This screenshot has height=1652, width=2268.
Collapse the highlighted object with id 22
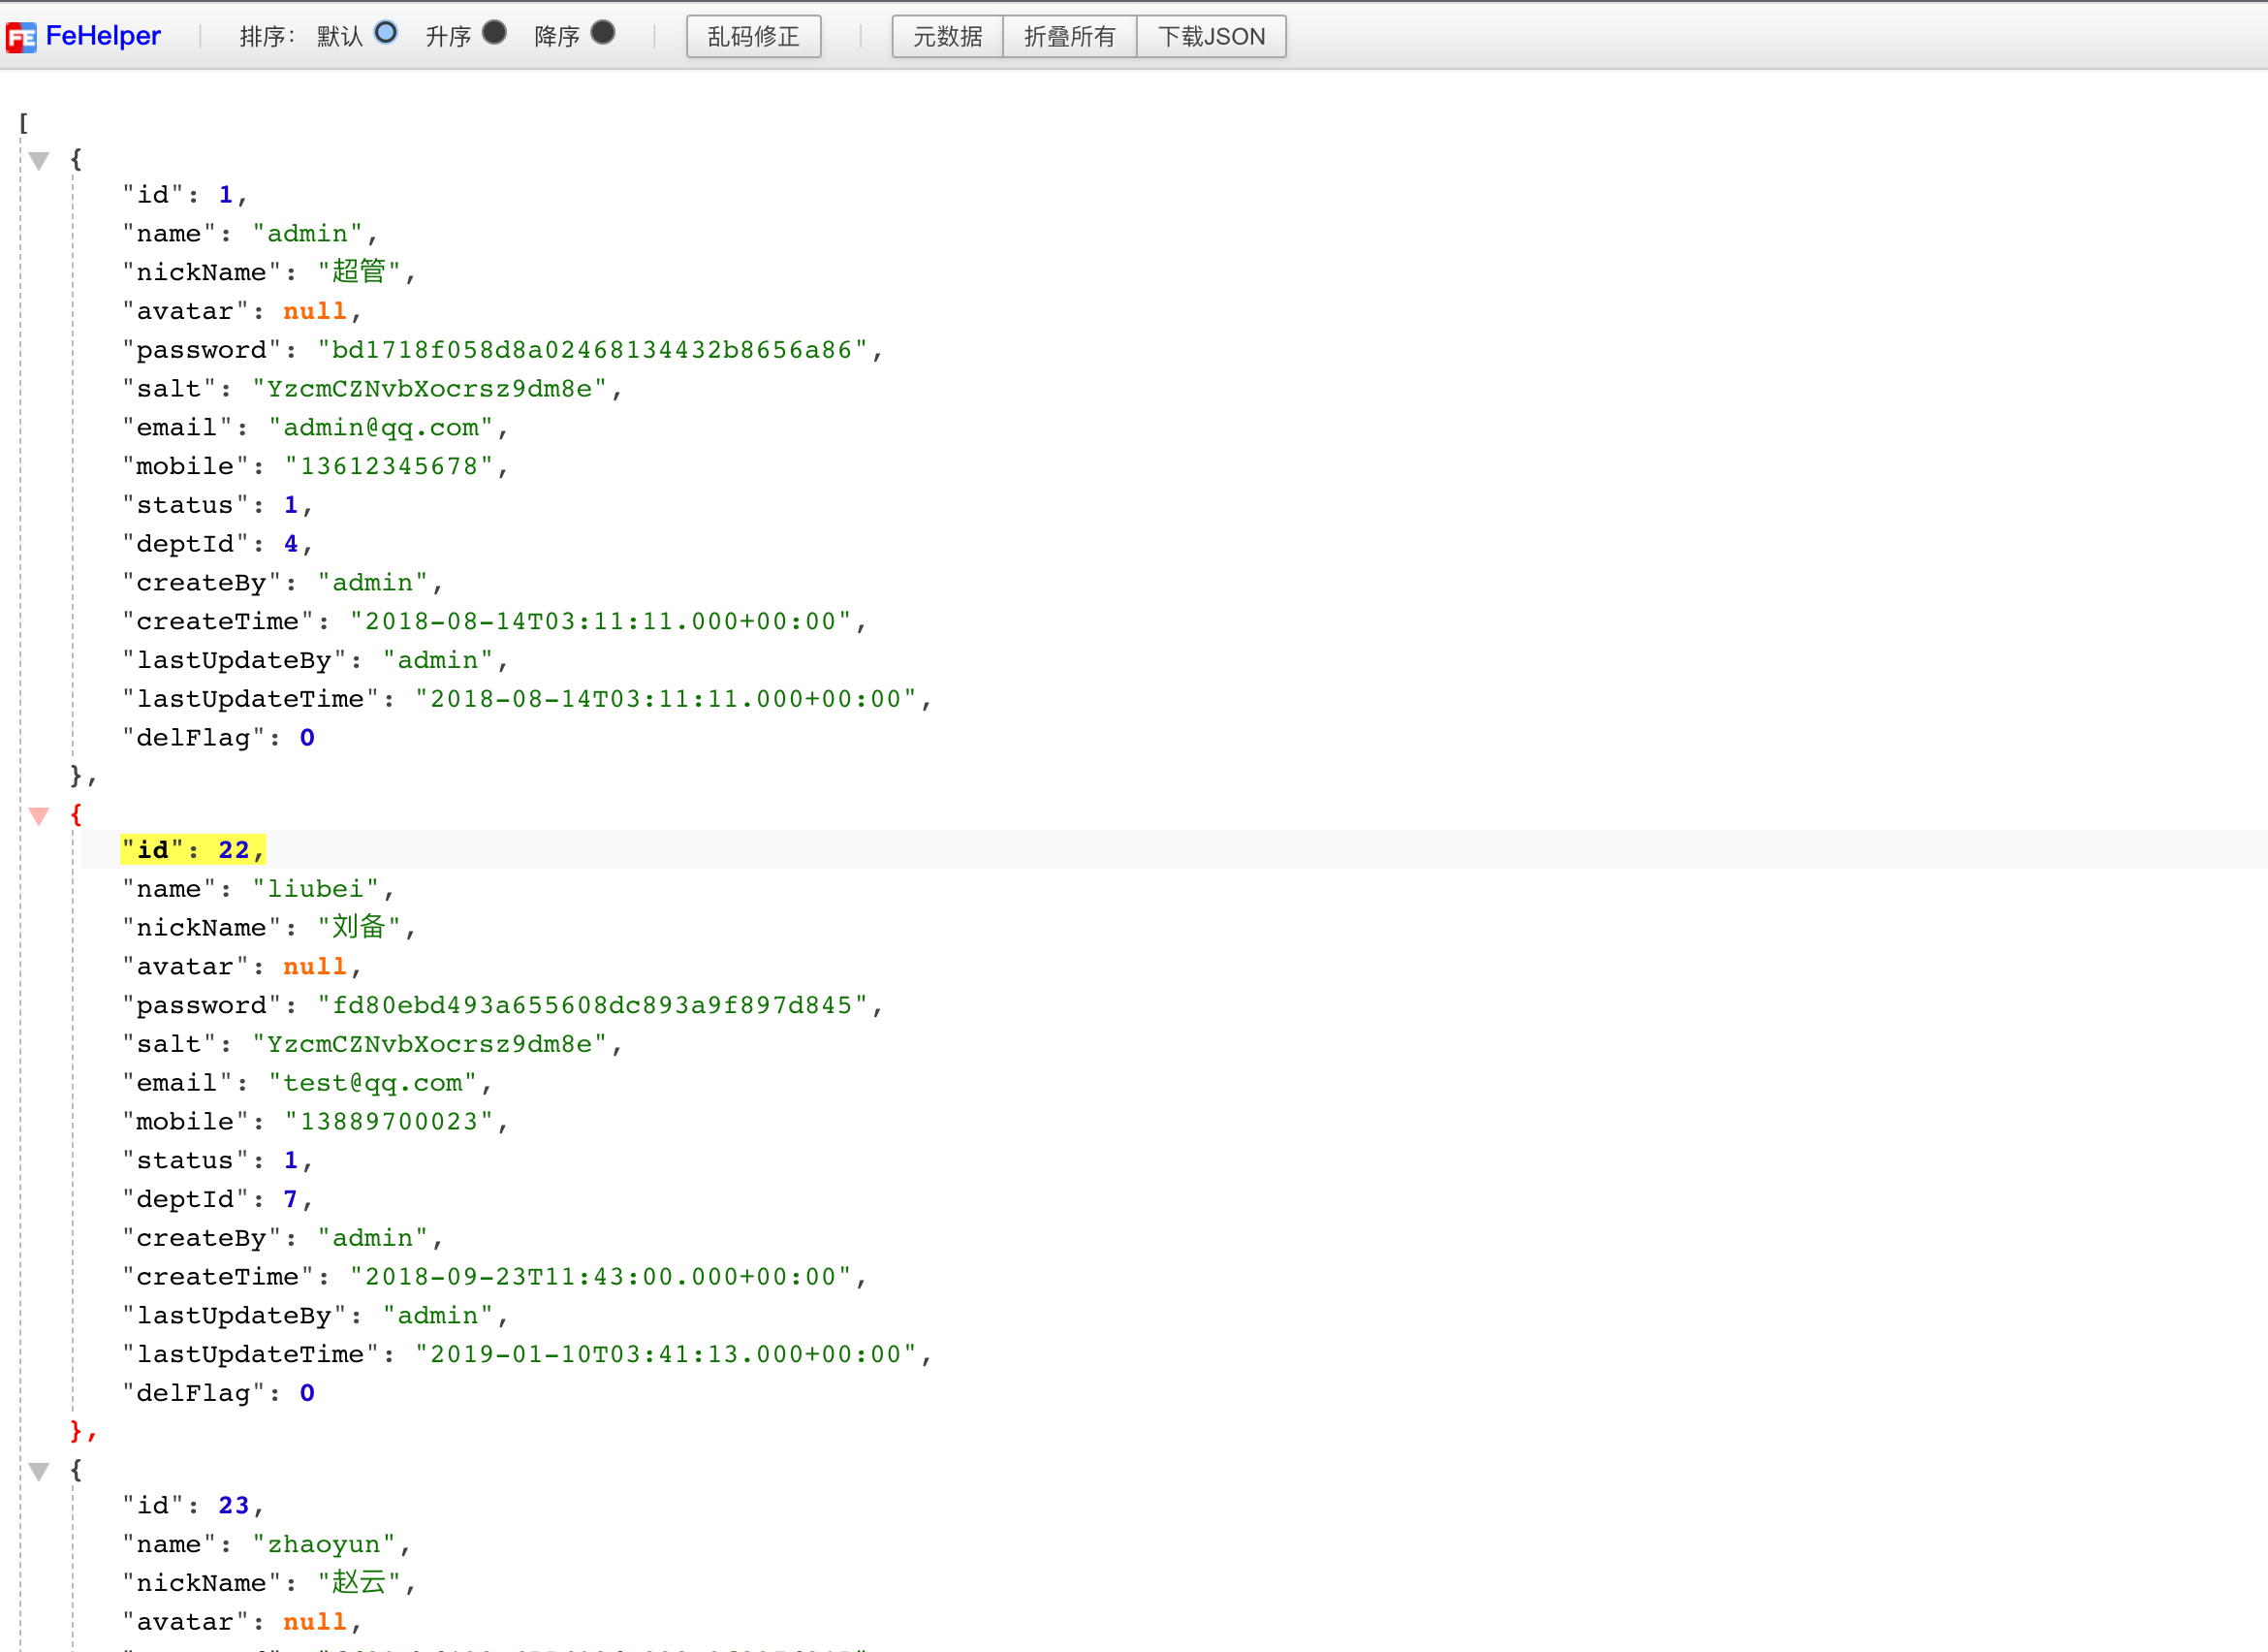(39, 816)
